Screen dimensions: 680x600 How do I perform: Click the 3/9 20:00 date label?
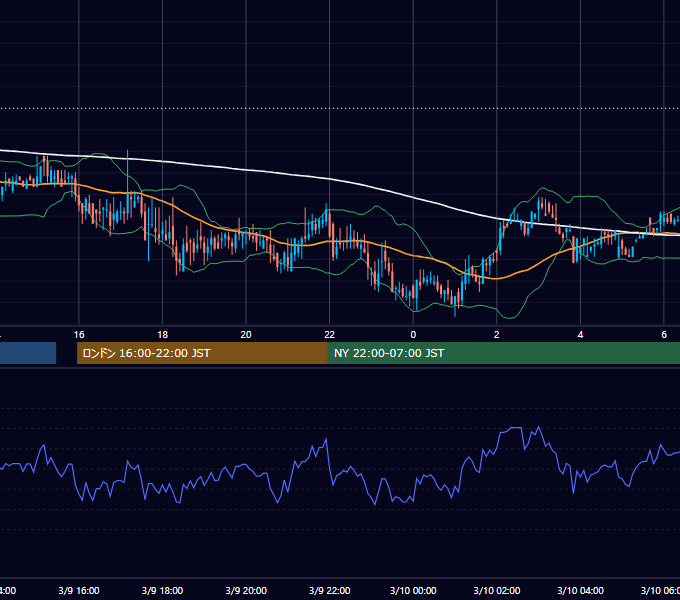(246, 590)
